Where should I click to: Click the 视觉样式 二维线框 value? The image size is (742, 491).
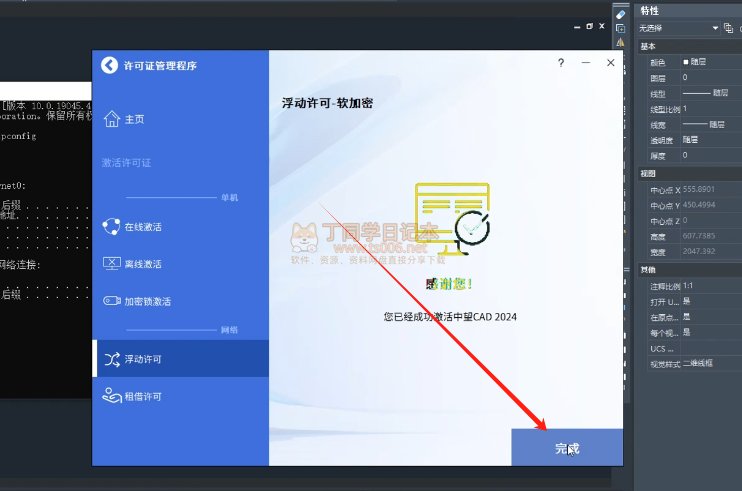click(x=698, y=363)
